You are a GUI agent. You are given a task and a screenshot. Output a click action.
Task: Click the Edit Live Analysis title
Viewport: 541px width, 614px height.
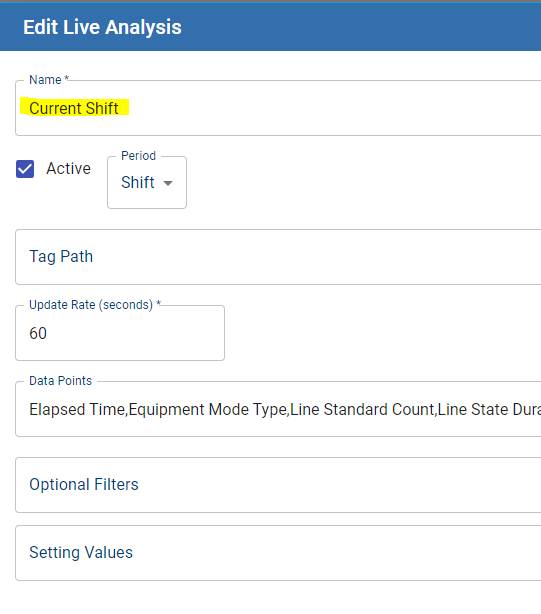pos(102,27)
